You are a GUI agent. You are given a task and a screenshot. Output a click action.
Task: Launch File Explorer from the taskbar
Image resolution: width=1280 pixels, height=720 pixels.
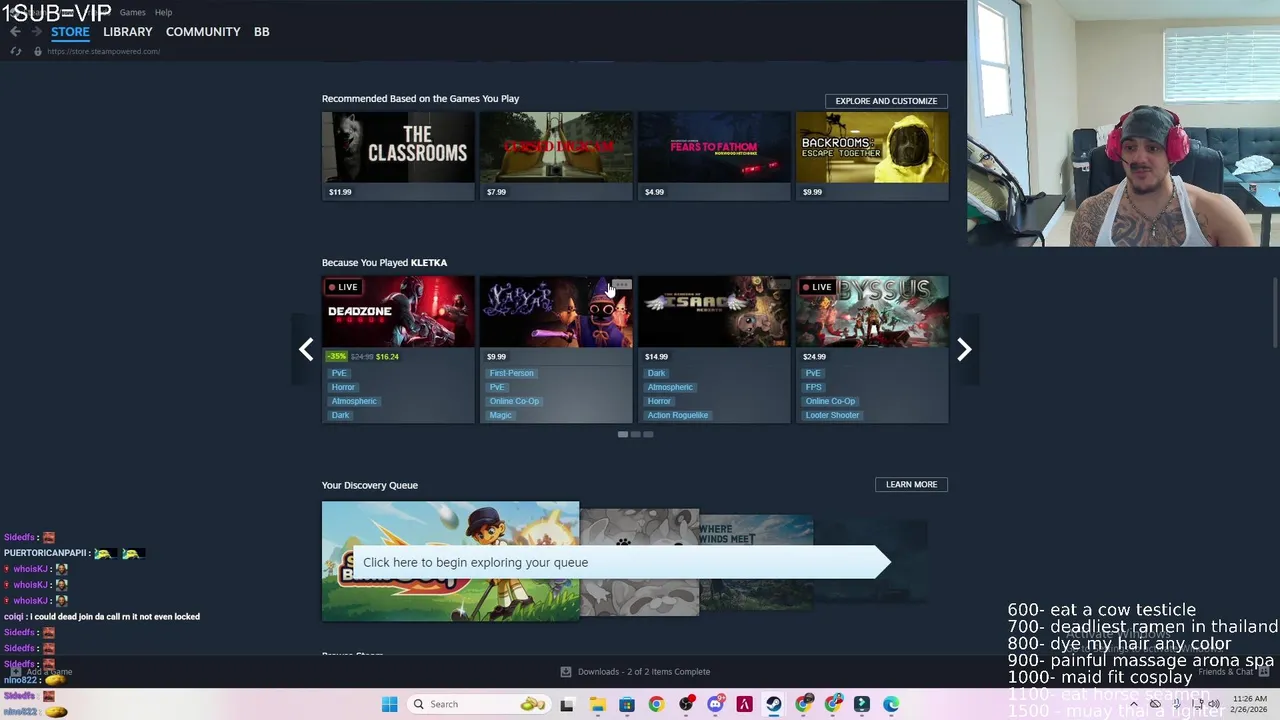coord(597,704)
